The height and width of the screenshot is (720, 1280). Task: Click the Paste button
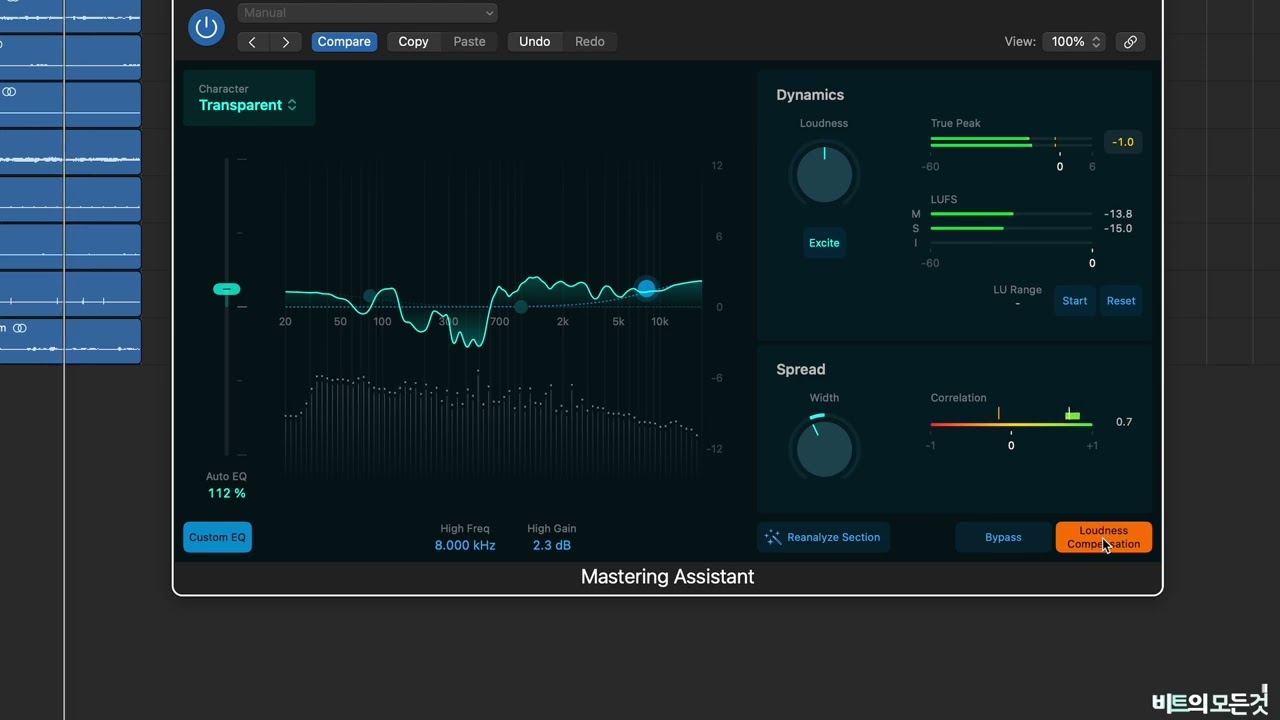pos(469,42)
